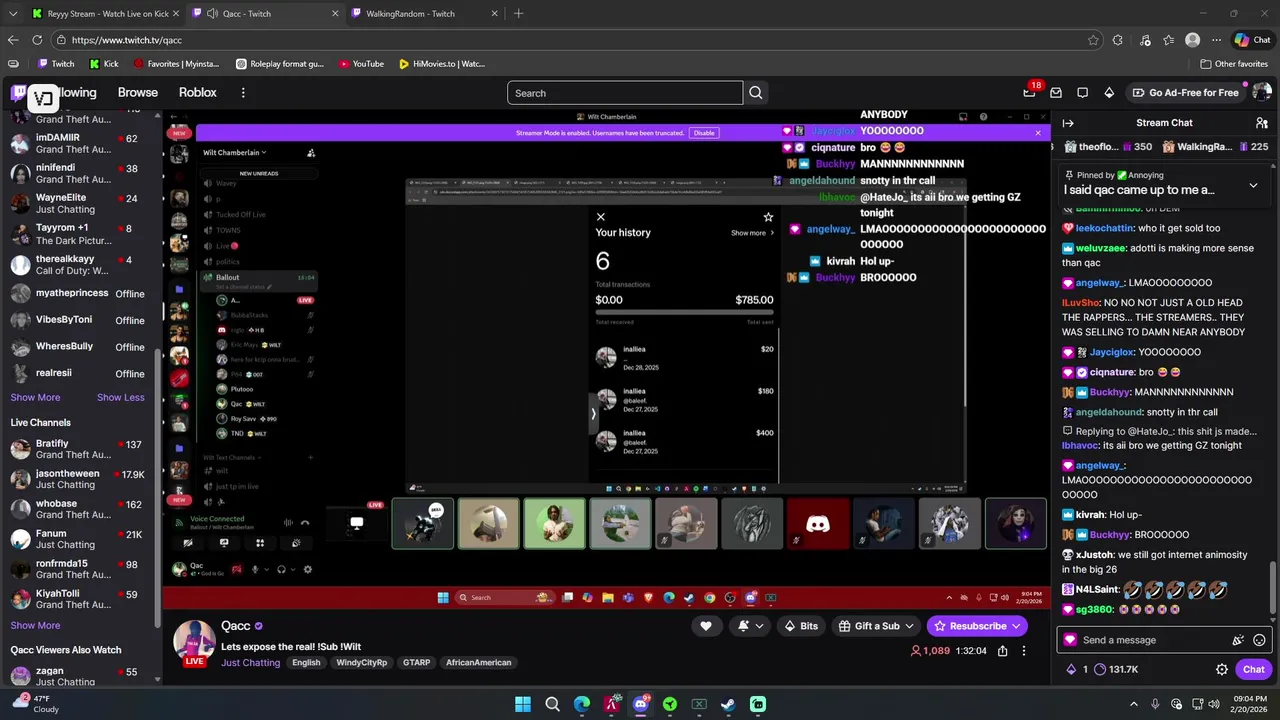Image resolution: width=1280 pixels, height=720 pixels.
Task: Expand the pinned message chevron
Action: tap(1253, 185)
